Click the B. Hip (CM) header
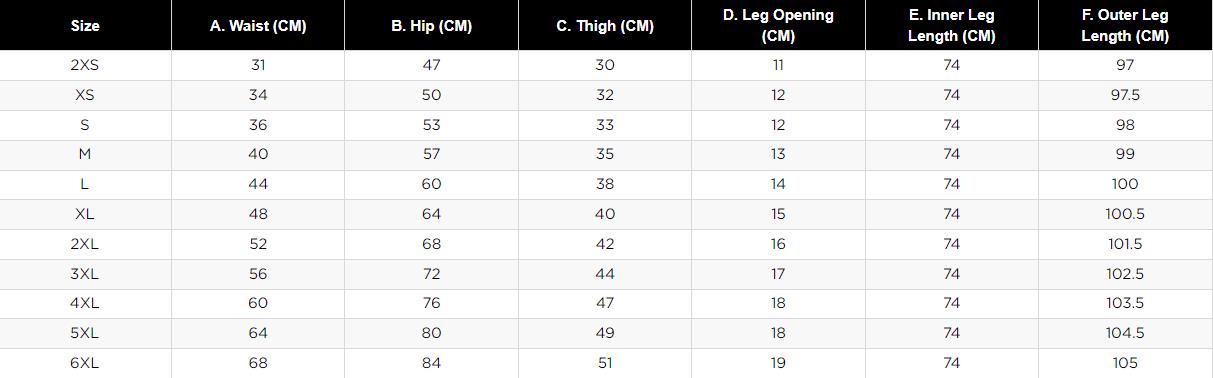This screenshot has width=1213, height=378. [431, 26]
